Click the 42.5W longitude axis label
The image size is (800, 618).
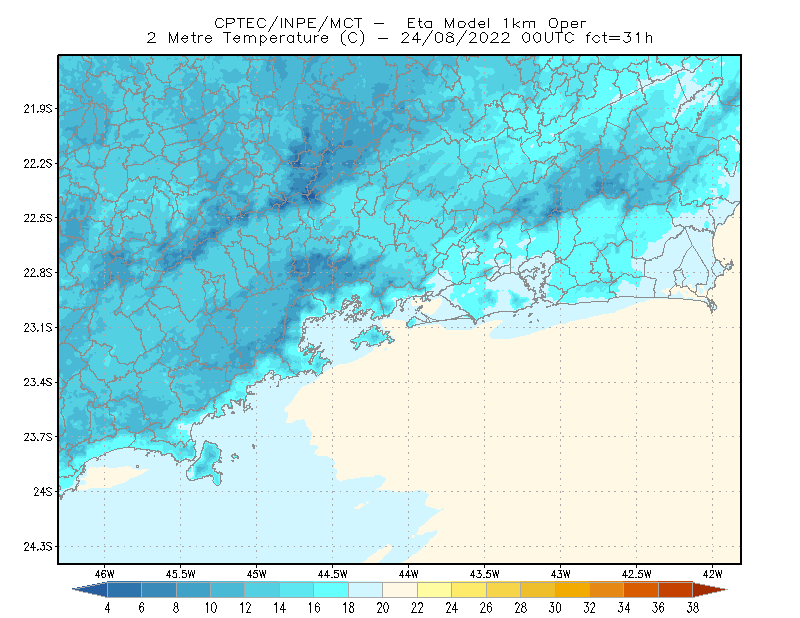tap(636, 574)
